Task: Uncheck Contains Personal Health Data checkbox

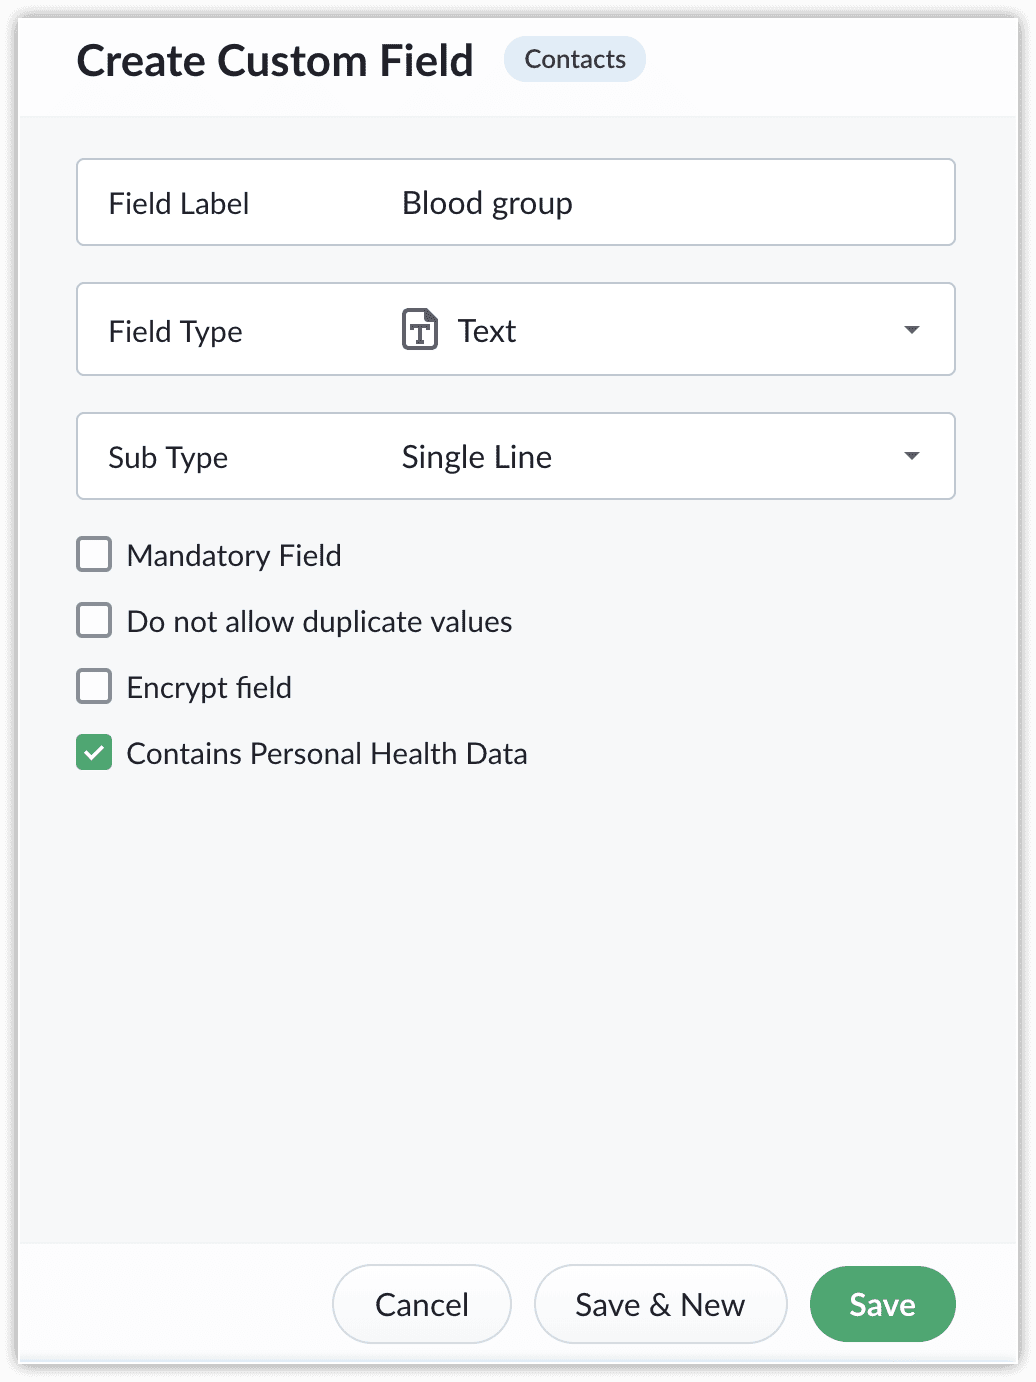Action: 94,753
